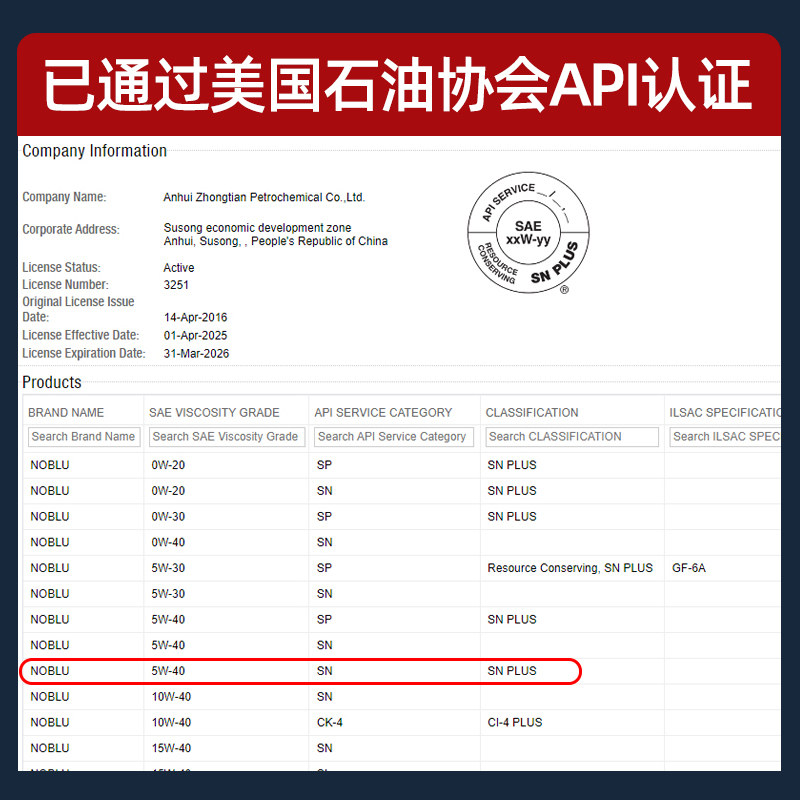This screenshot has width=800, height=800.
Task: Click Resource Conserving, SN PLUS classification cell
Action: pos(570,568)
